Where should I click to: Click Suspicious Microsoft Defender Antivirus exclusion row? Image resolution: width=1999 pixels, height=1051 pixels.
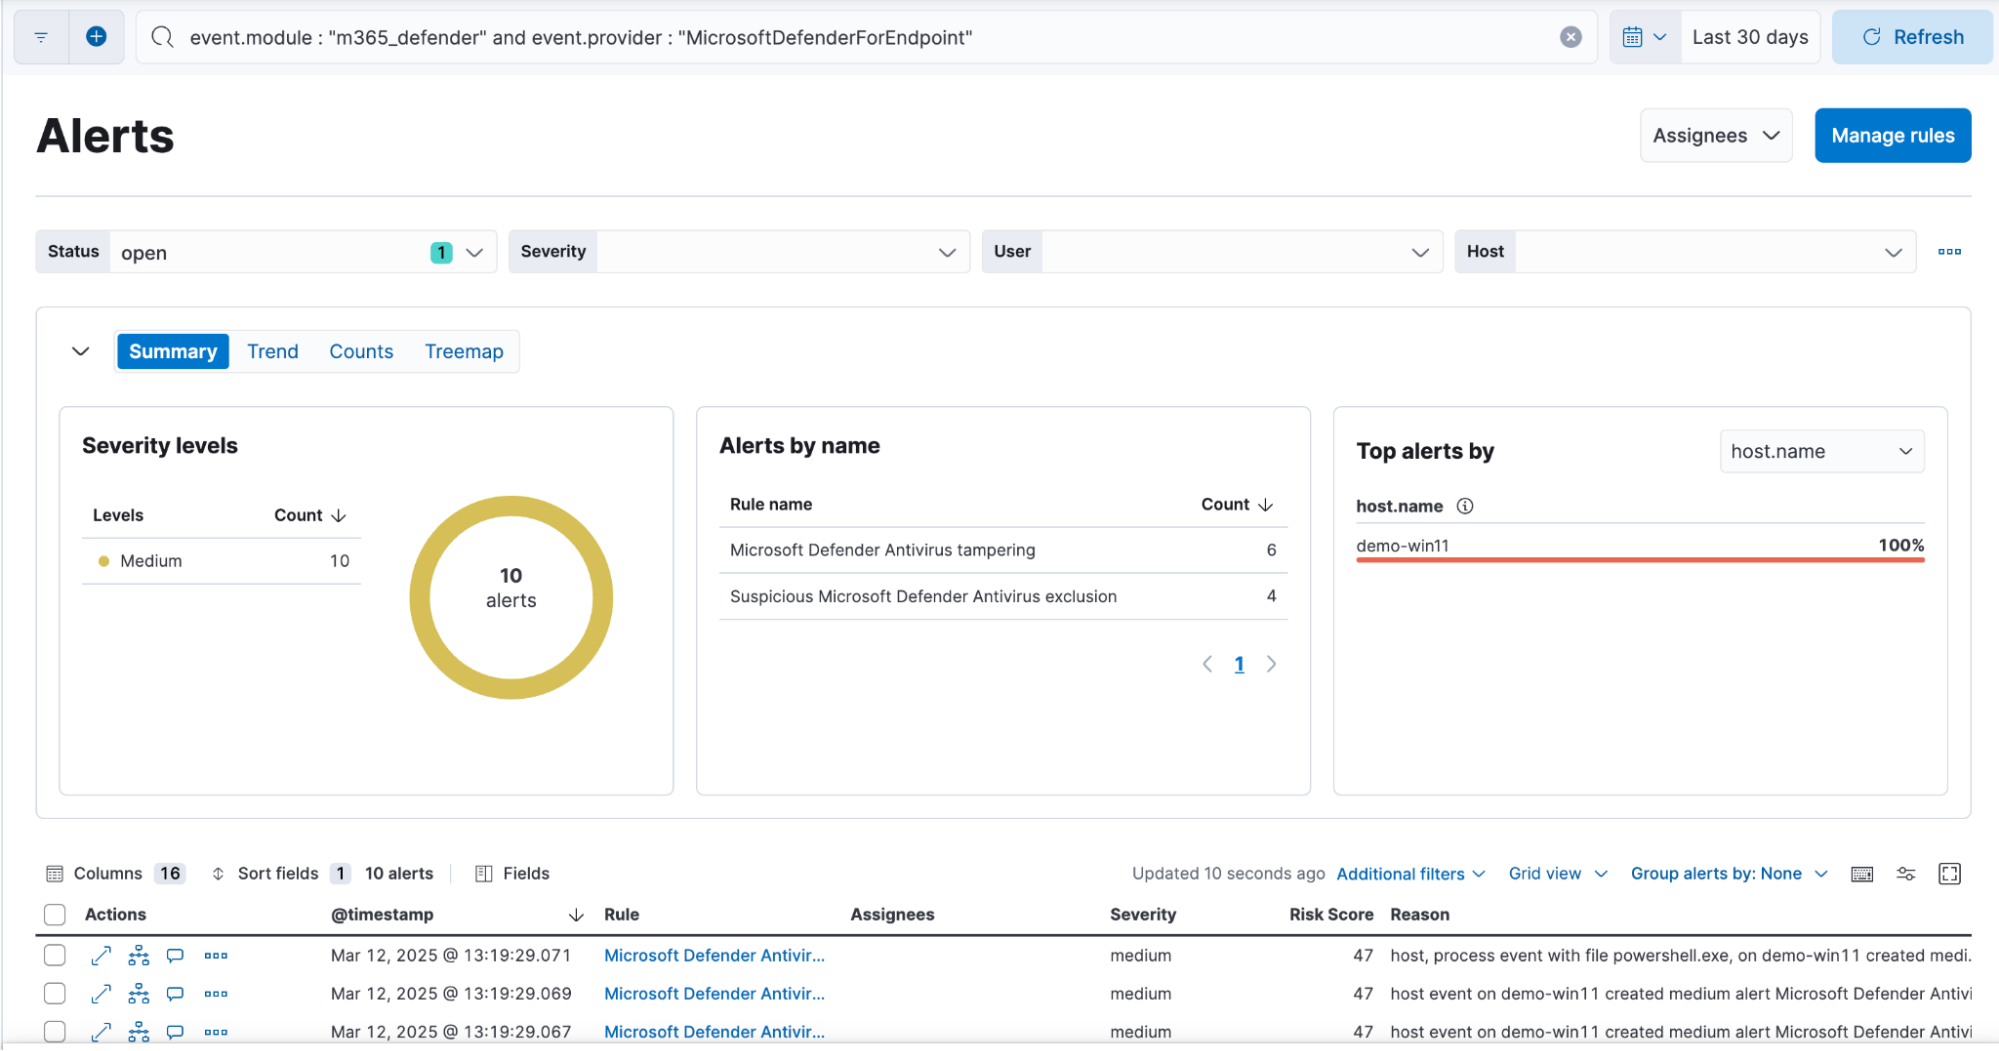click(1003, 596)
